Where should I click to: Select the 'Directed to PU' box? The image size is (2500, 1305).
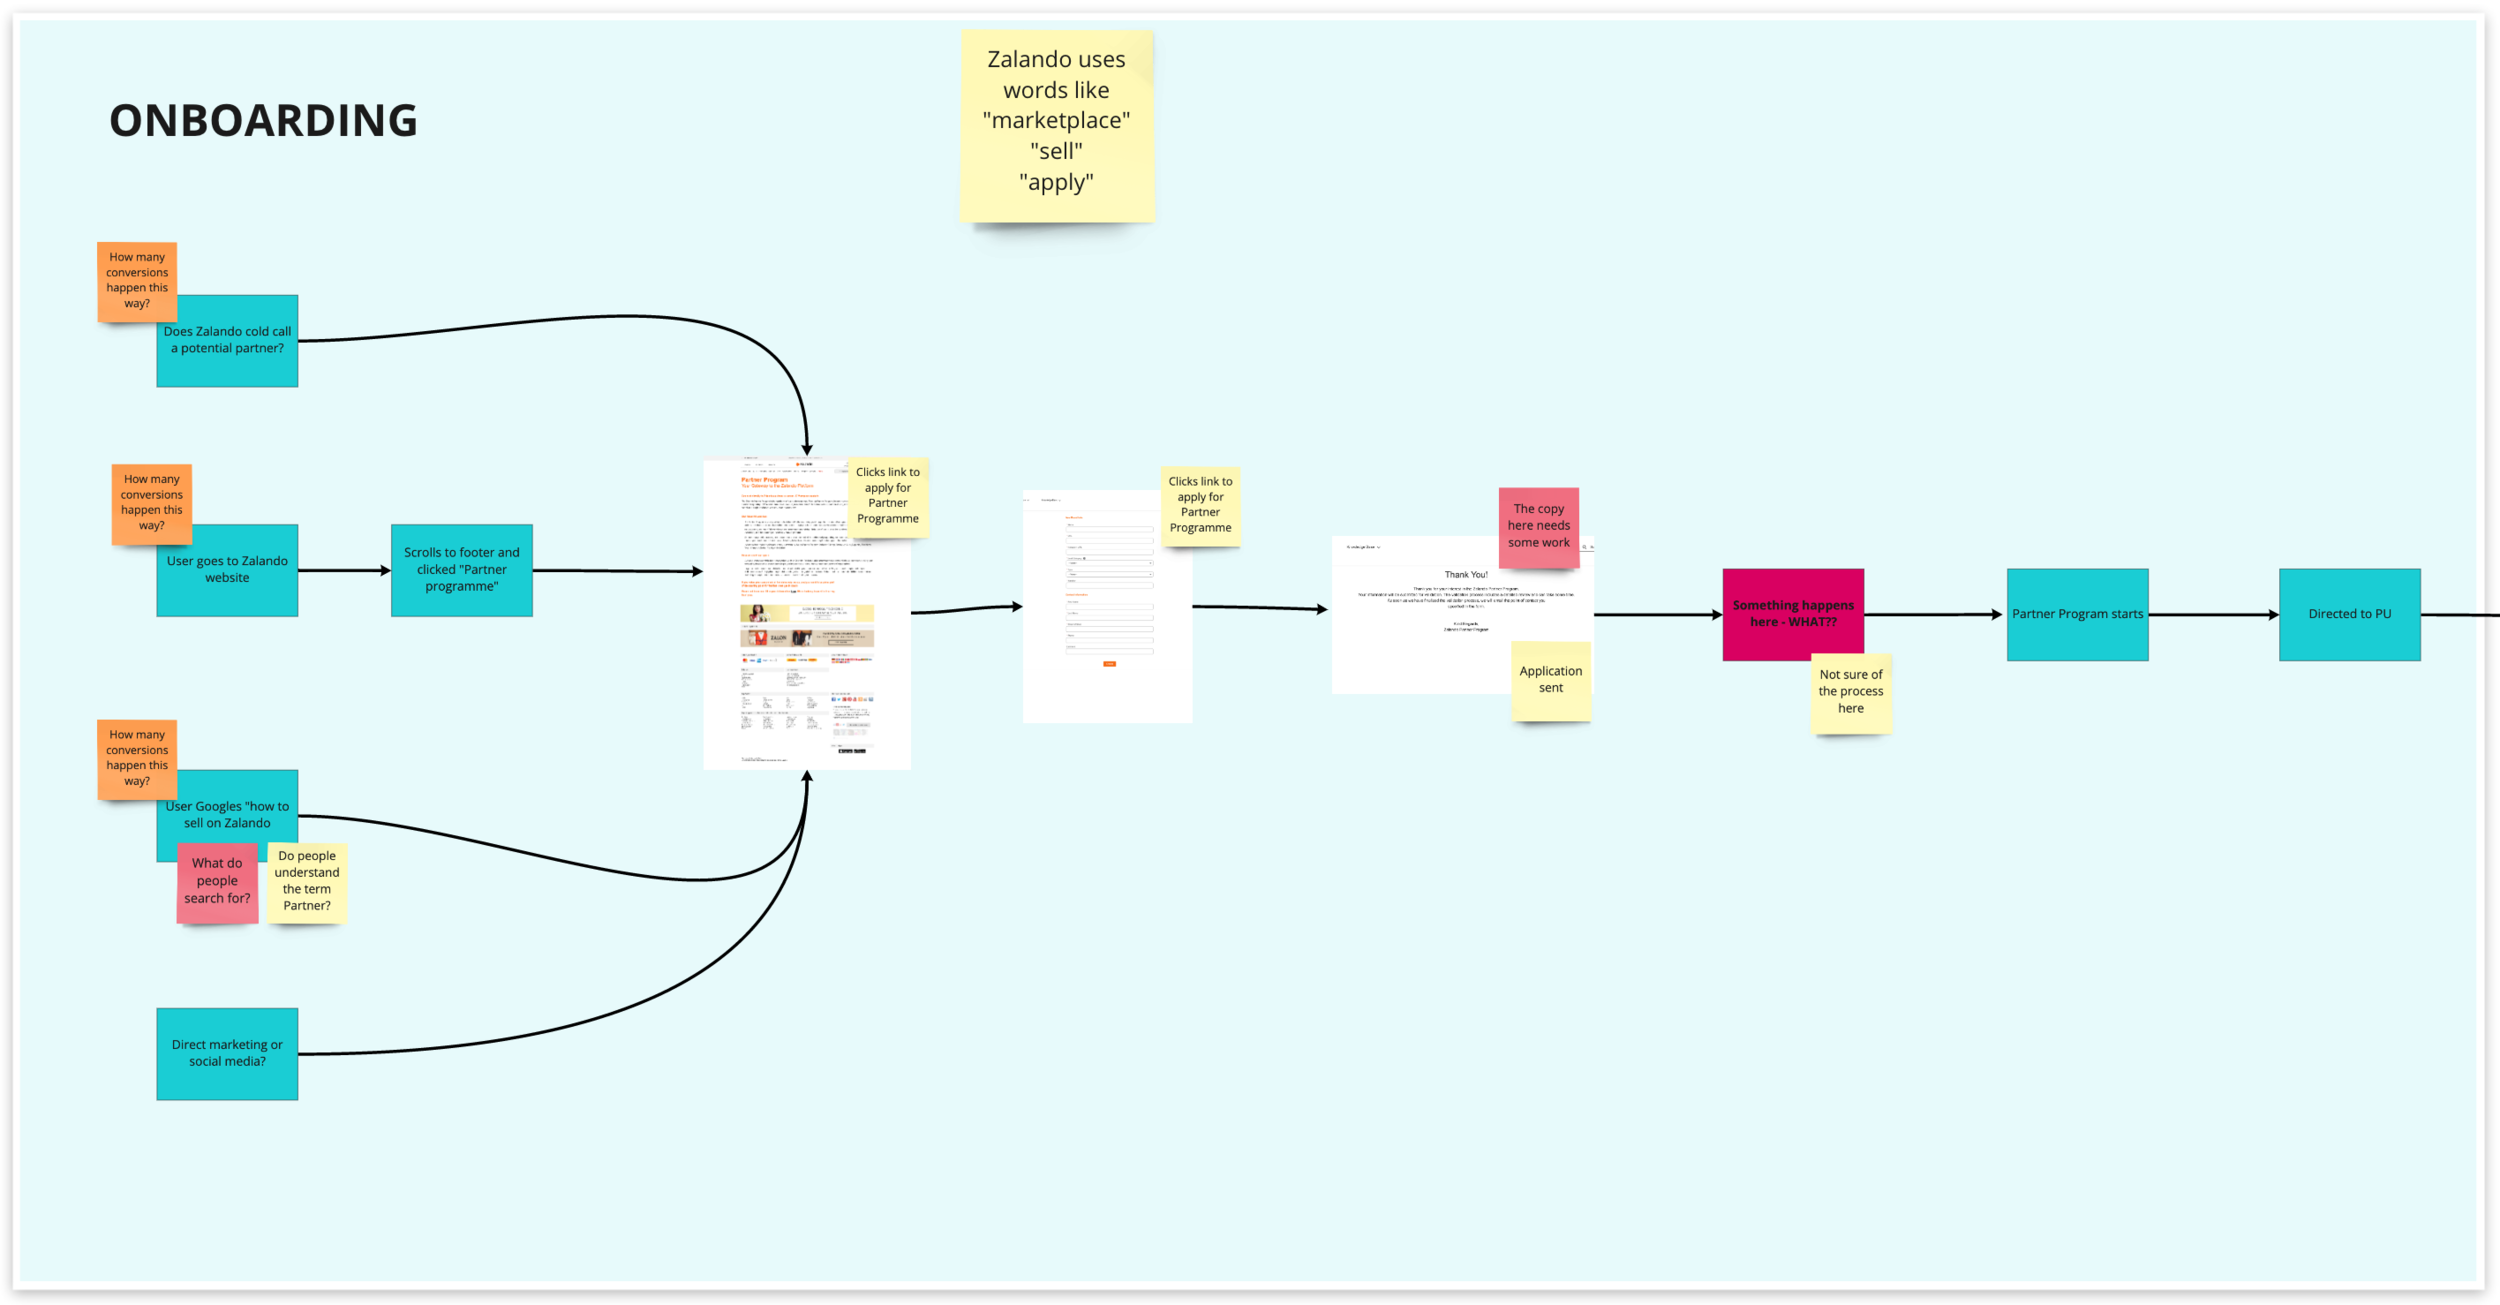2350,615
